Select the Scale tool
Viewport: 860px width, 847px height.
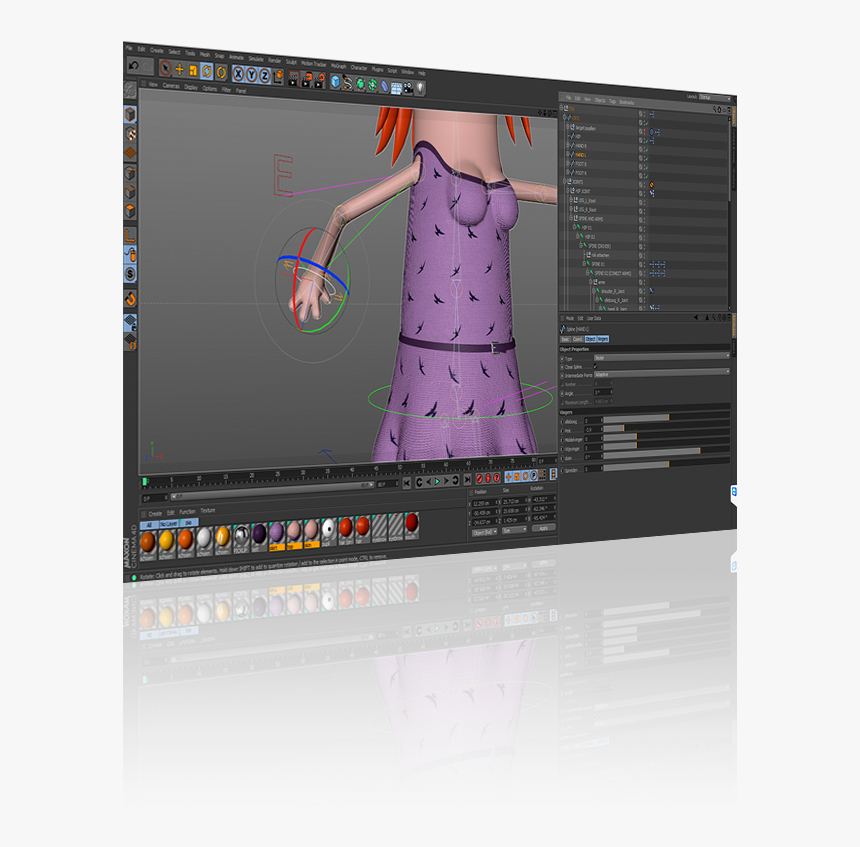pos(193,71)
